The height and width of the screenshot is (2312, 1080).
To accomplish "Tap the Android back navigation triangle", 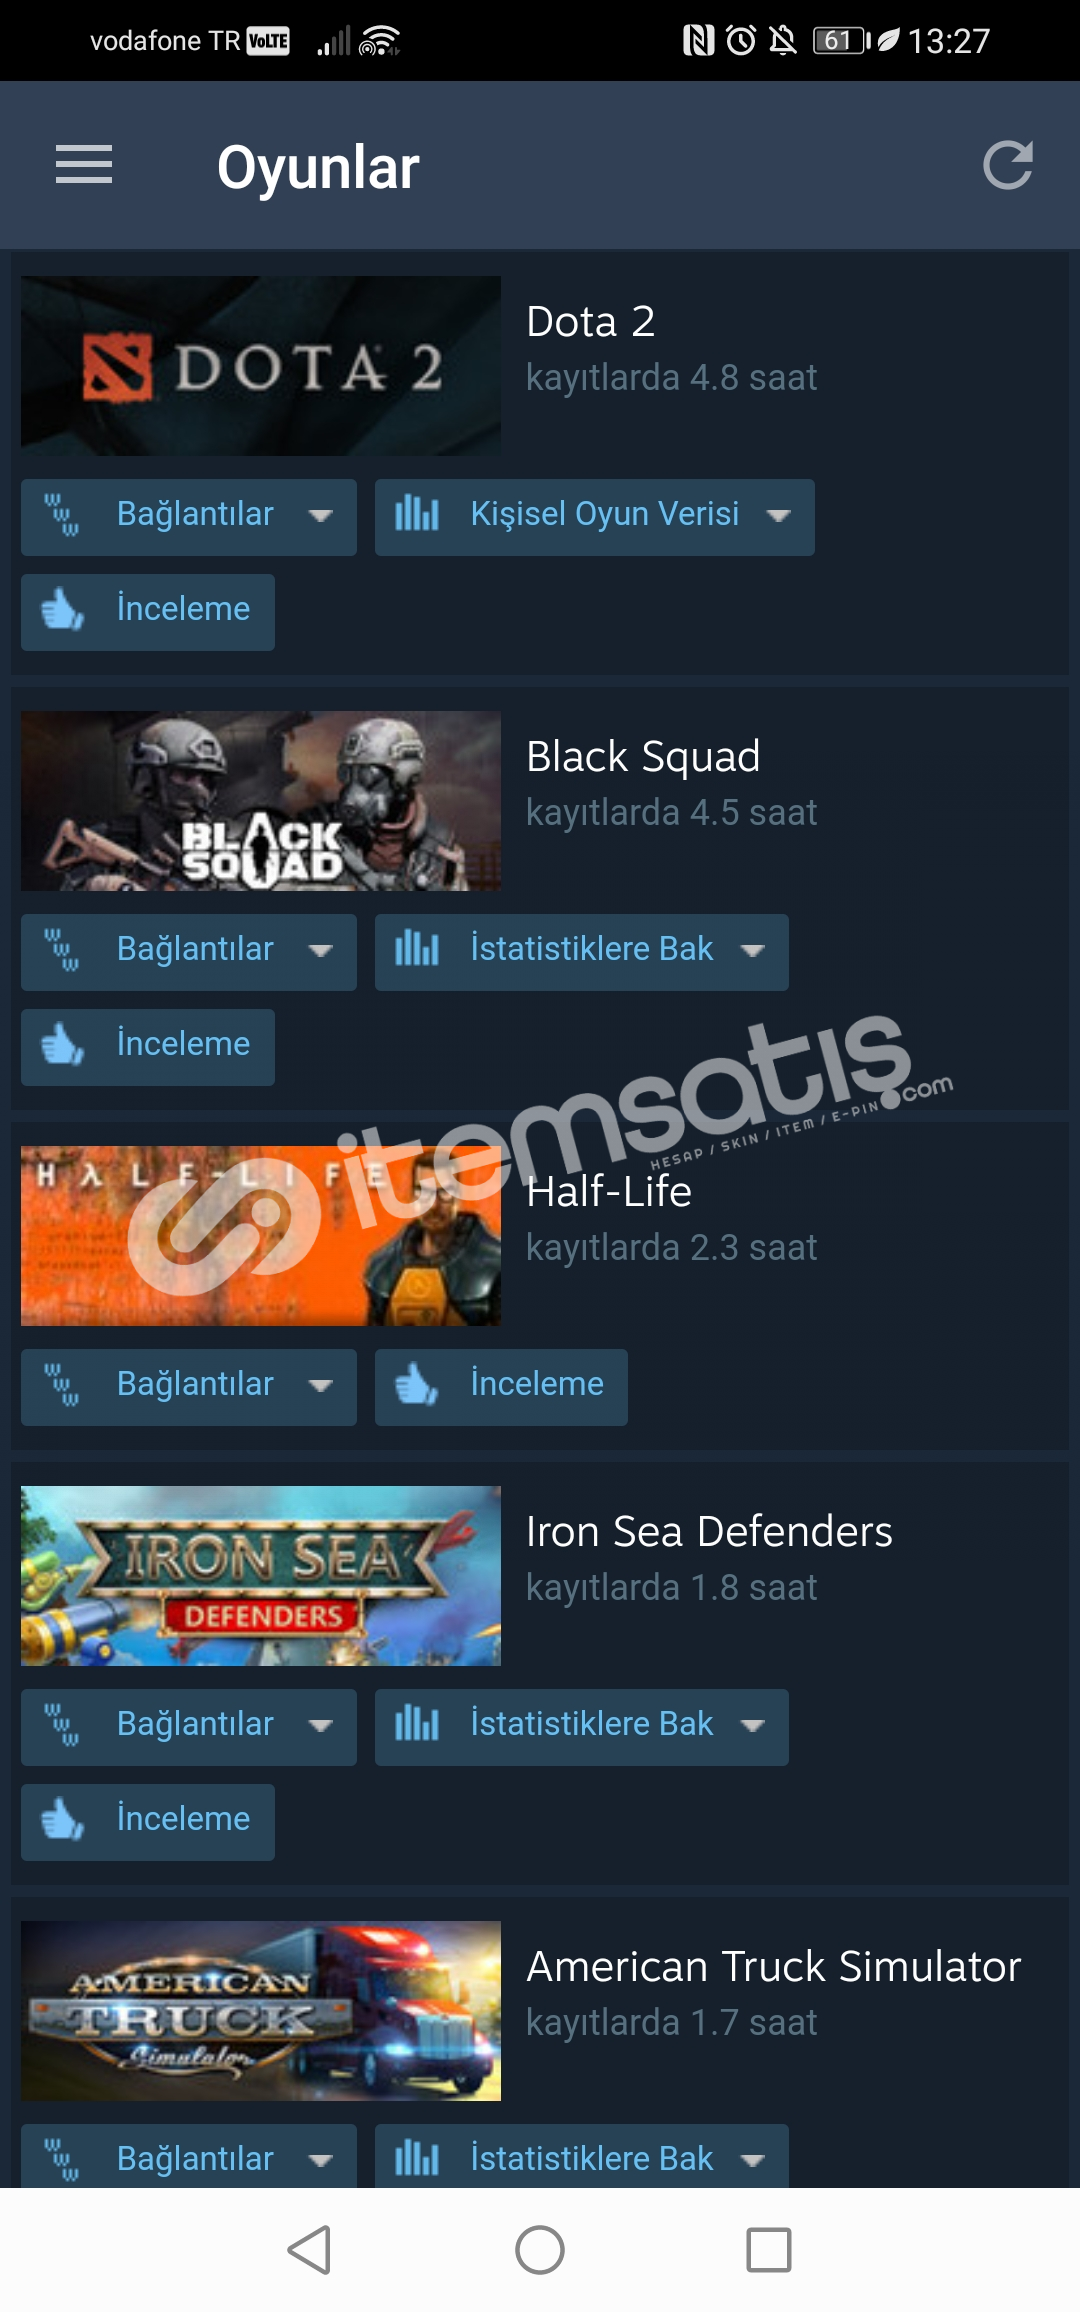I will [x=309, y=2250].
